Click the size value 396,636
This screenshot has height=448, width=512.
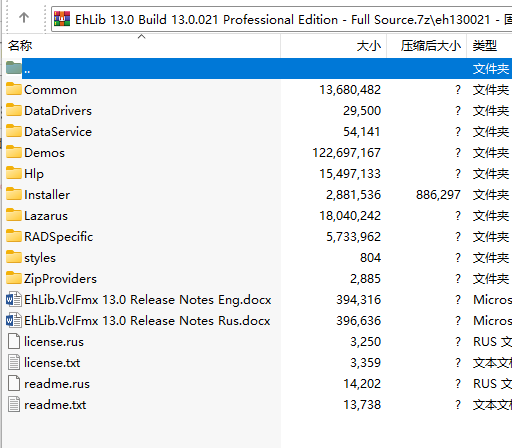tap(358, 321)
